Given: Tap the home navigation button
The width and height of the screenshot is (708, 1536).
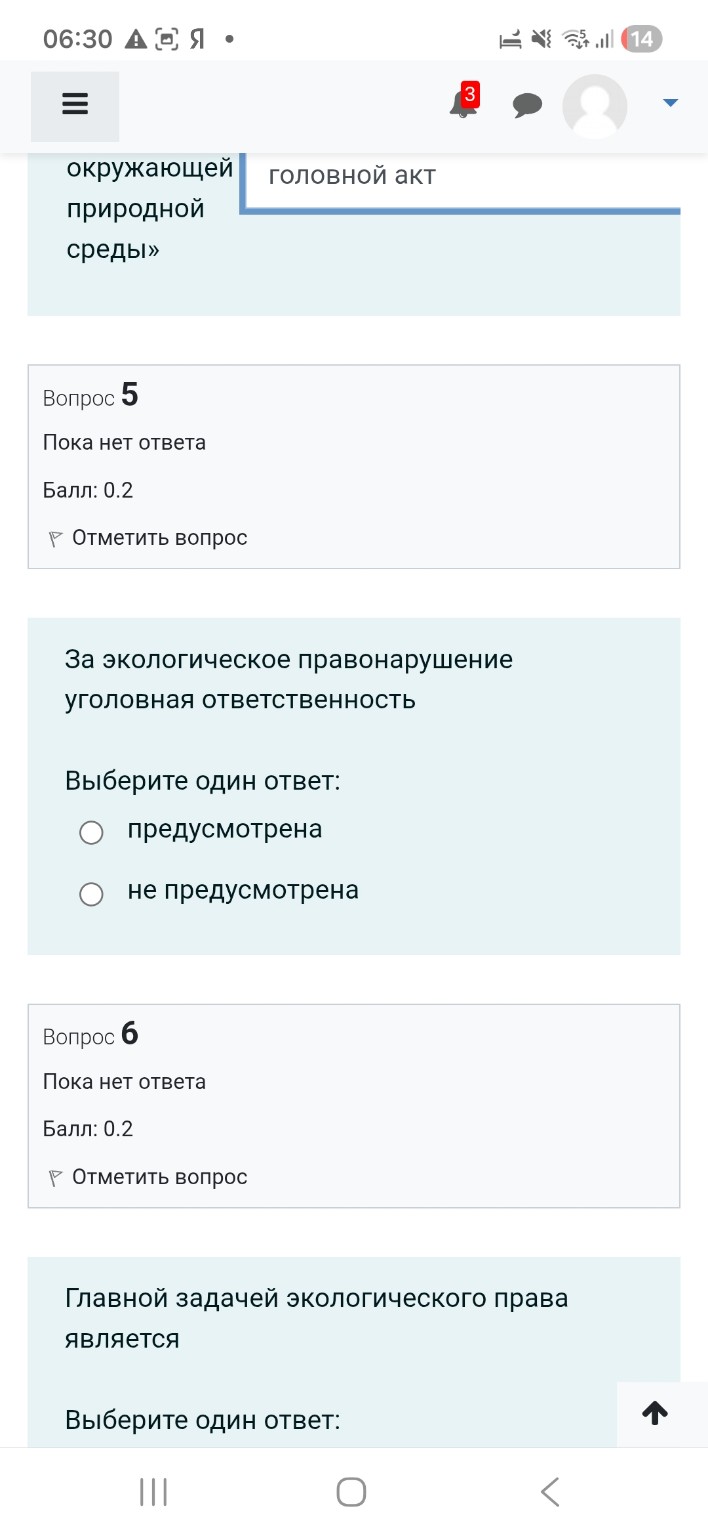Looking at the screenshot, I should coord(350,1490).
